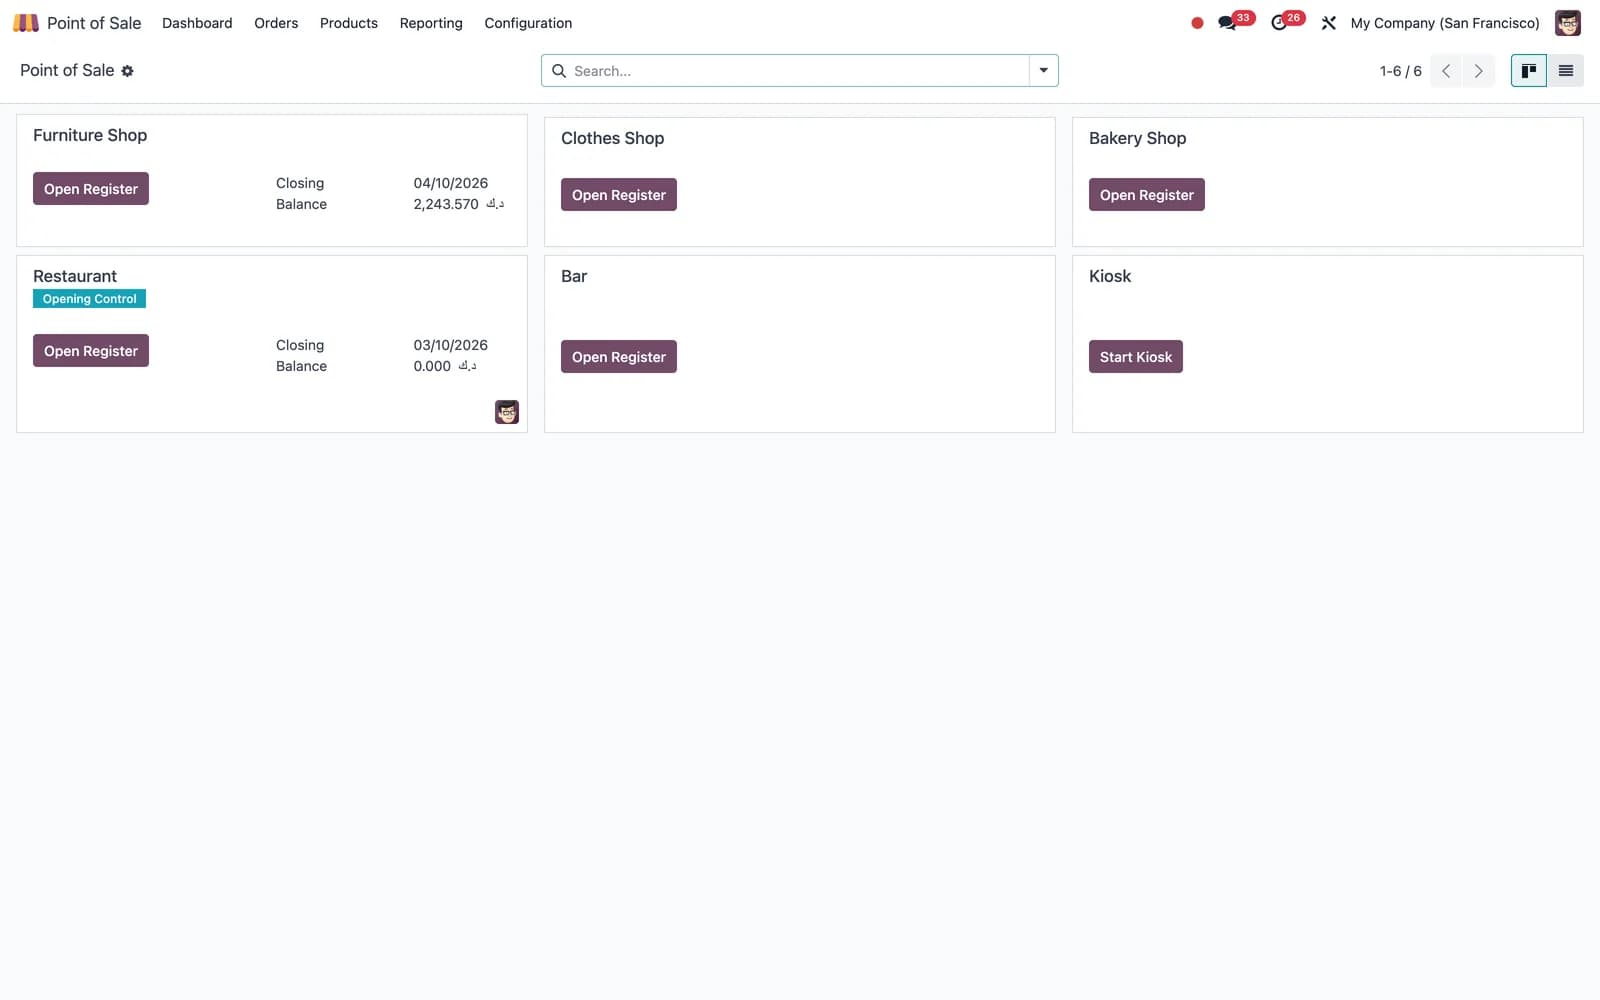This screenshot has height=1000, width=1600.
Task: Switch to Kanban view
Action: click(1528, 70)
